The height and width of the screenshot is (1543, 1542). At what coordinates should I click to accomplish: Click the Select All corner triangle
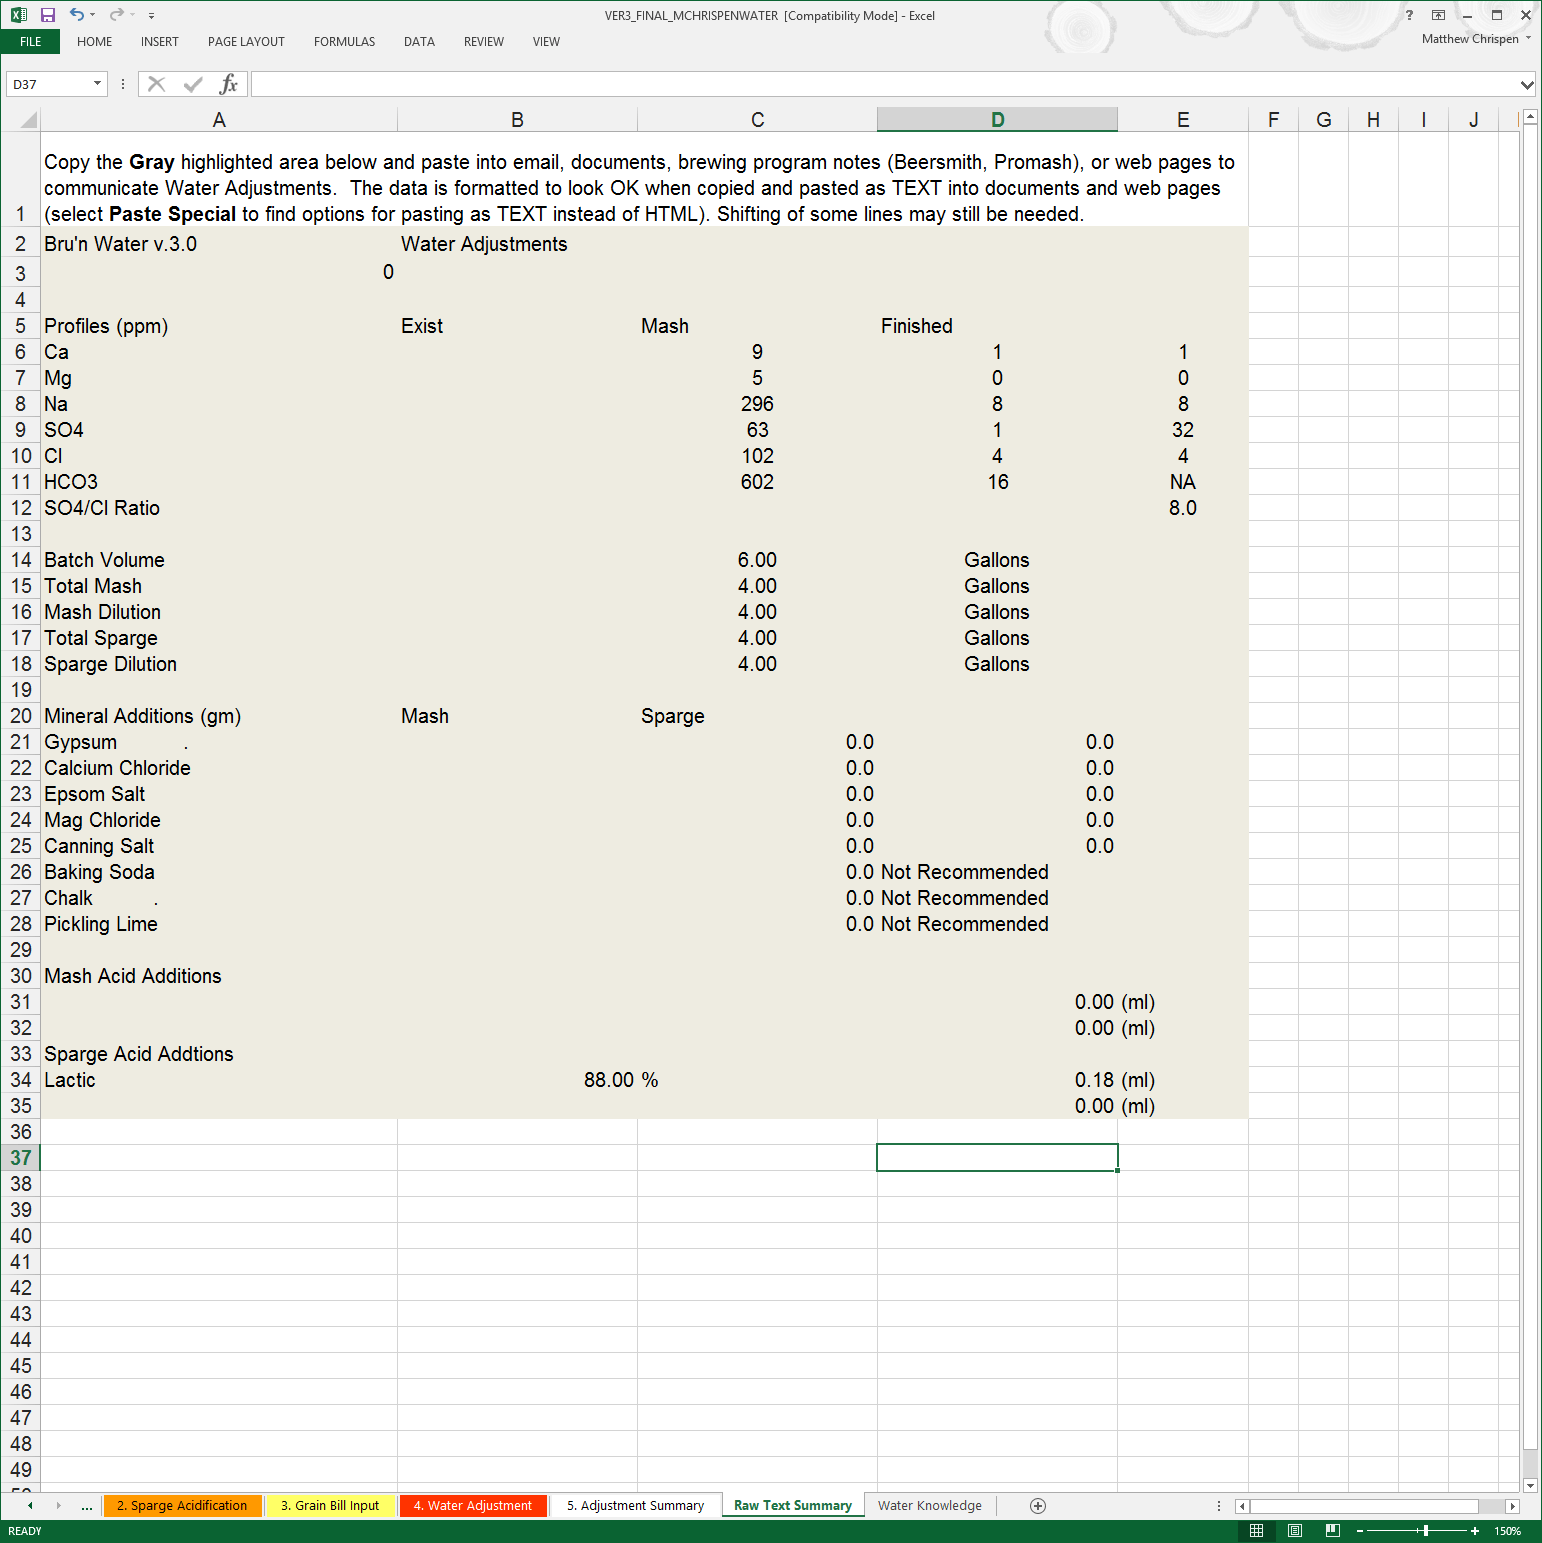[28, 120]
